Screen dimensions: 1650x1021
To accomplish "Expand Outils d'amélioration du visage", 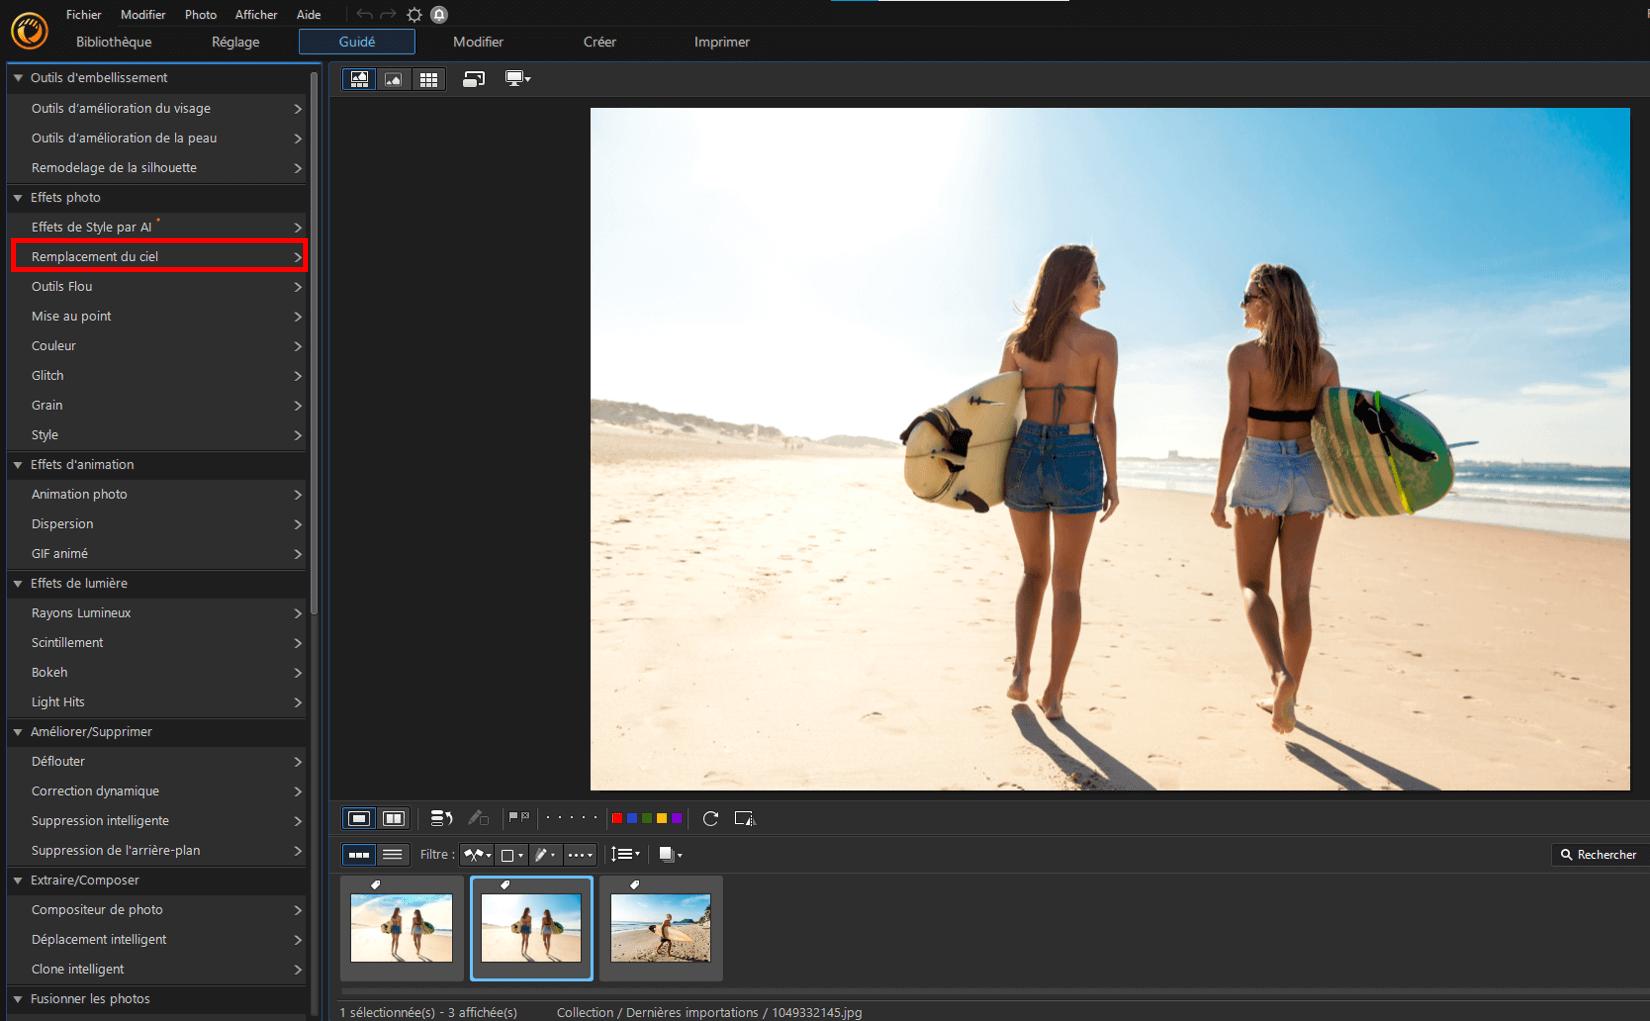I will [155, 108].
